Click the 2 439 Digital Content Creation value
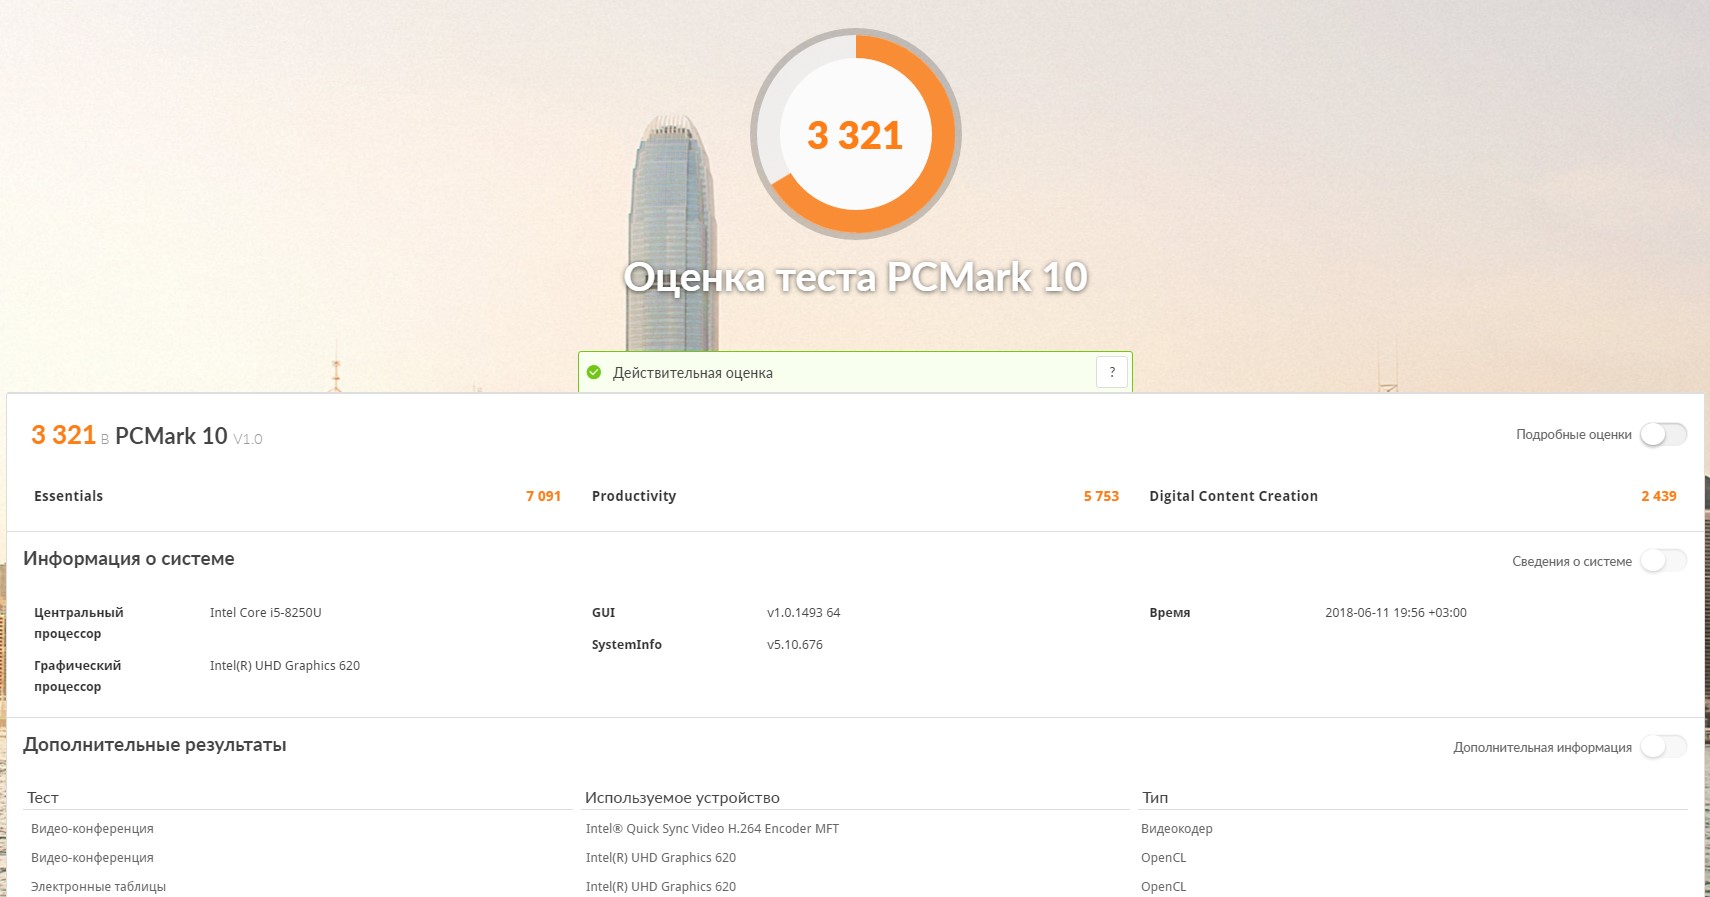The width and height of the screenshot is (1710, 897). tap(1658, 496)
